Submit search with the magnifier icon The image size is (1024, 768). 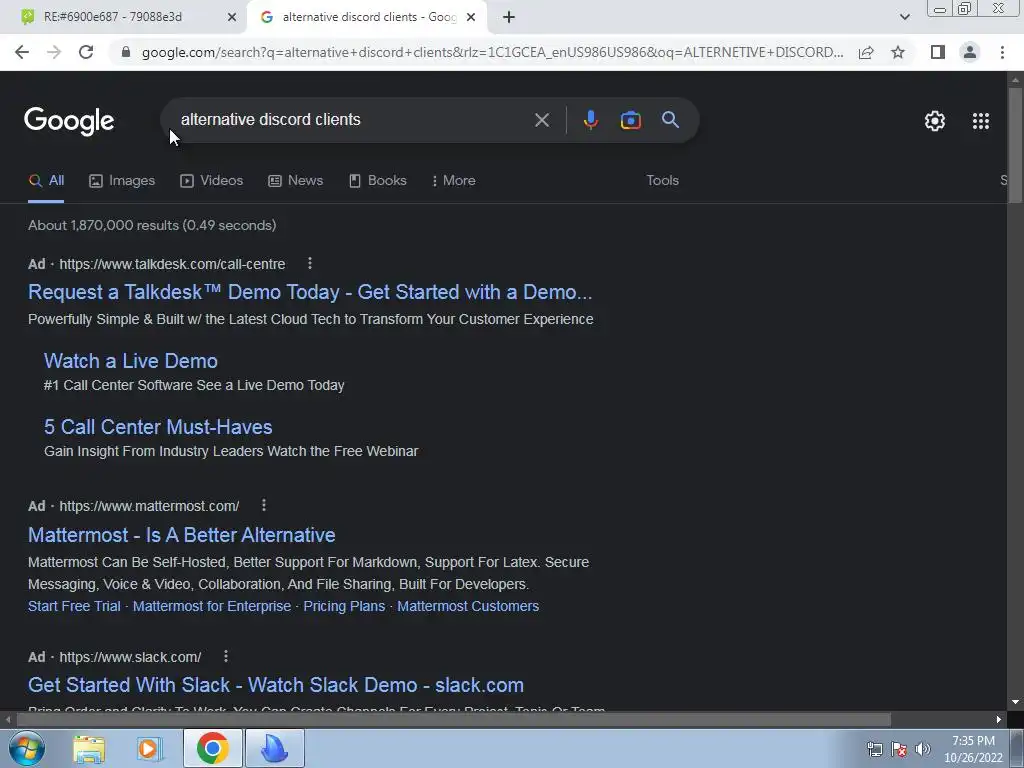point(670,120)
